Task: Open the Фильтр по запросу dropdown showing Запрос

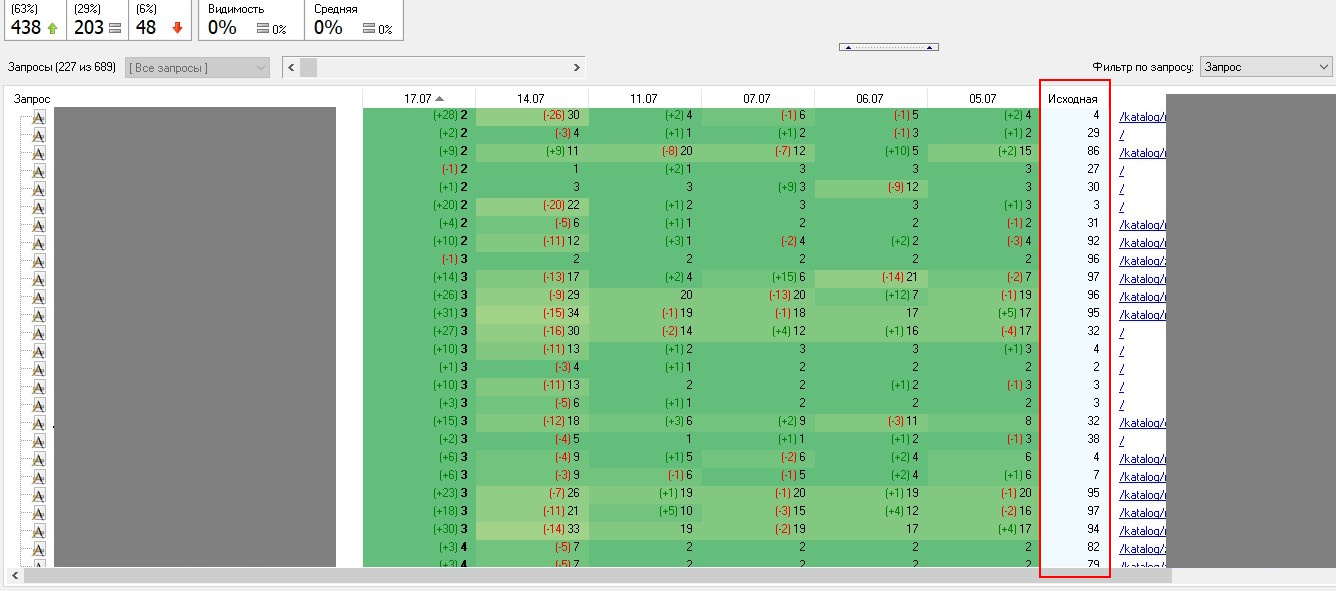Action: (x=1265, y=67)
